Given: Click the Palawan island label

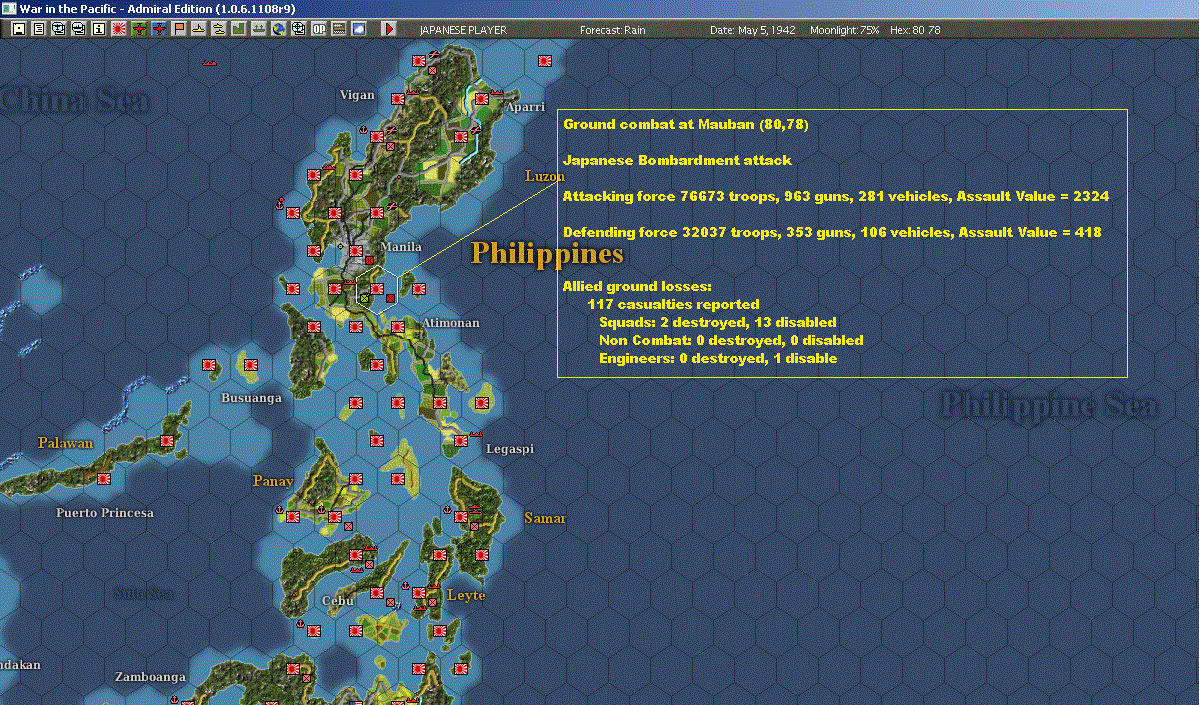Looking at the screenshot, I should tap(66, 443).
